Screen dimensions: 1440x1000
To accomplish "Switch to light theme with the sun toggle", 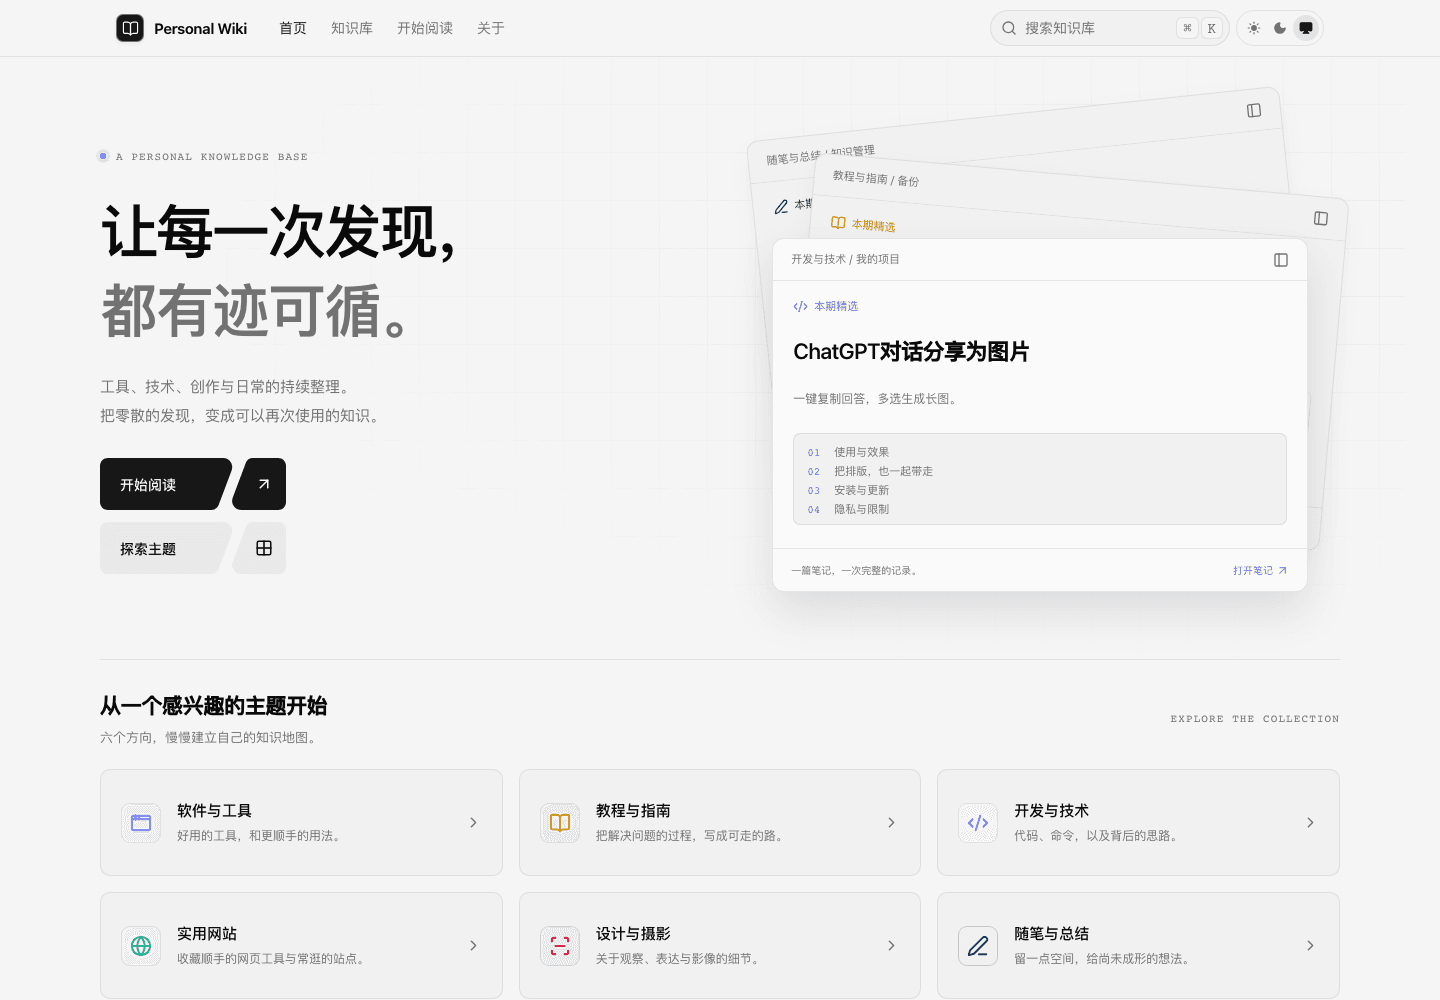I will click(x=1254, y=28).
